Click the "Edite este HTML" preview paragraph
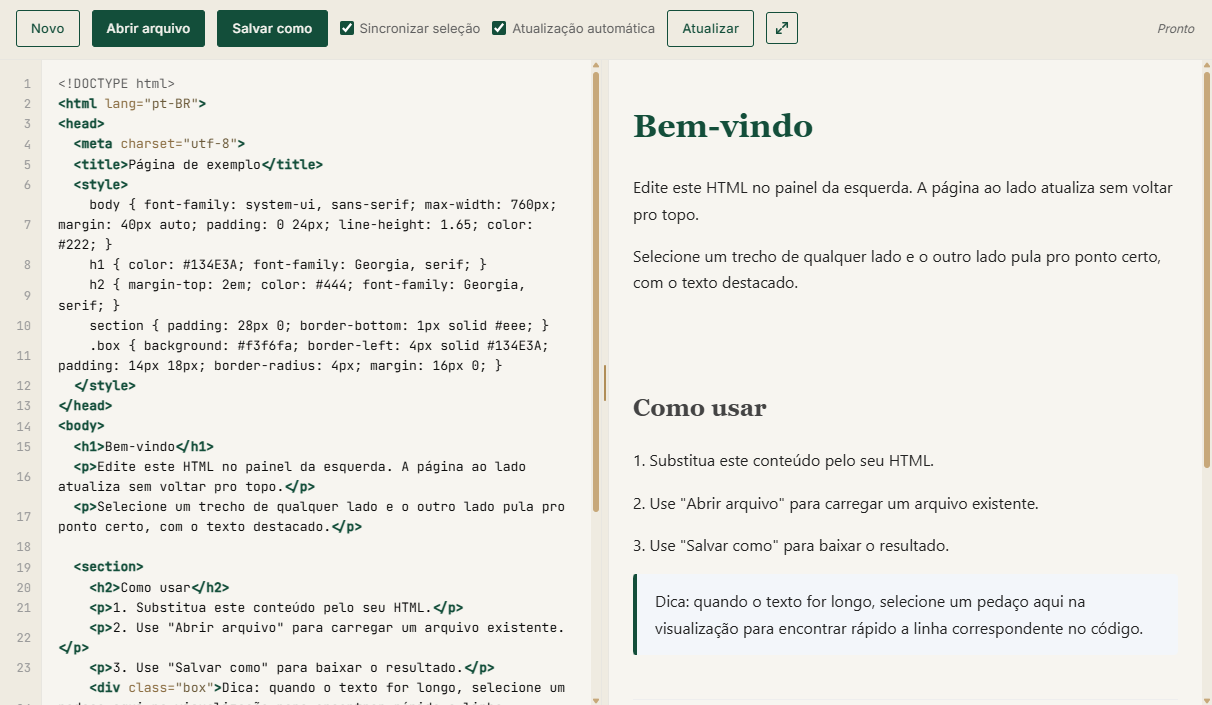The width and height of the screenshot is (1212, 705). pyautogui.click(x=903, y=201)
